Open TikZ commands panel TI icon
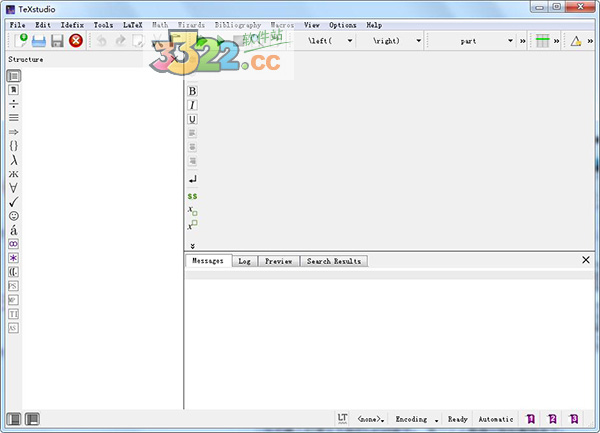600x433 pixels. (x=13, y=314)
